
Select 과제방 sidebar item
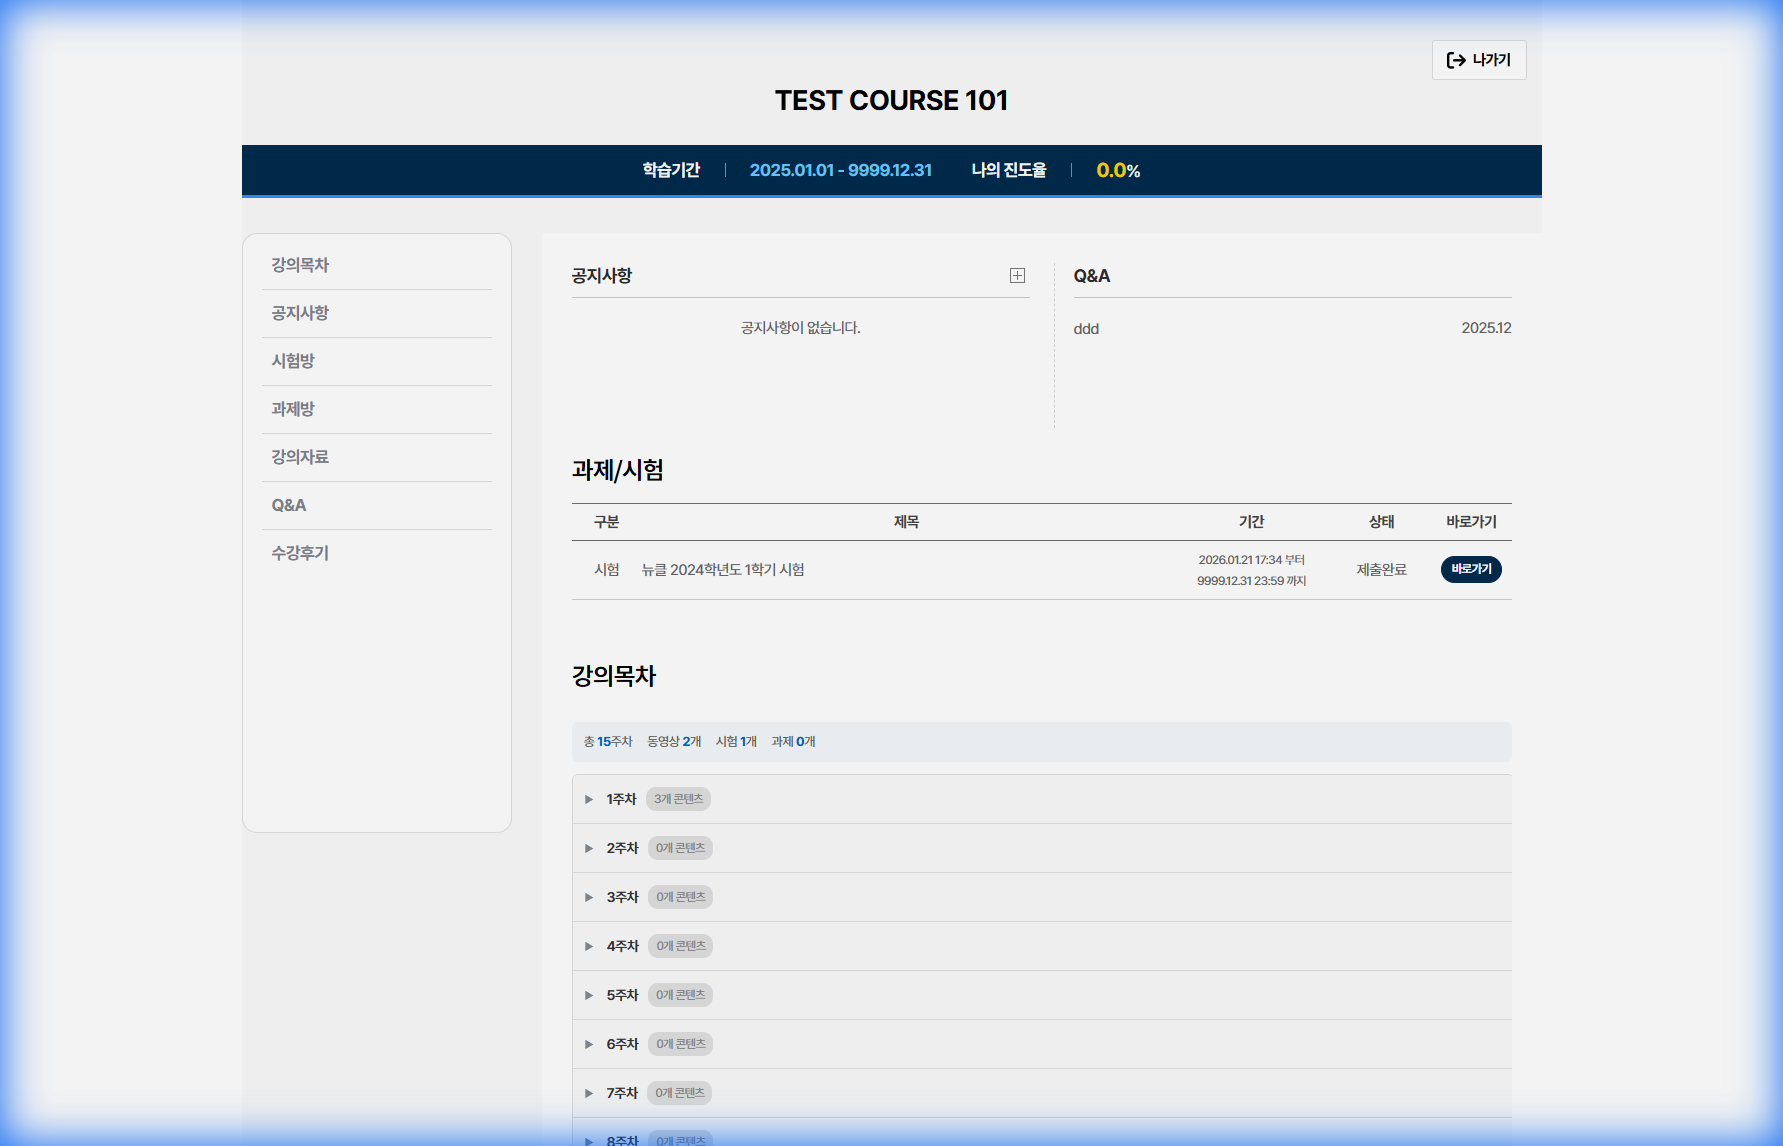coord(293,409)
